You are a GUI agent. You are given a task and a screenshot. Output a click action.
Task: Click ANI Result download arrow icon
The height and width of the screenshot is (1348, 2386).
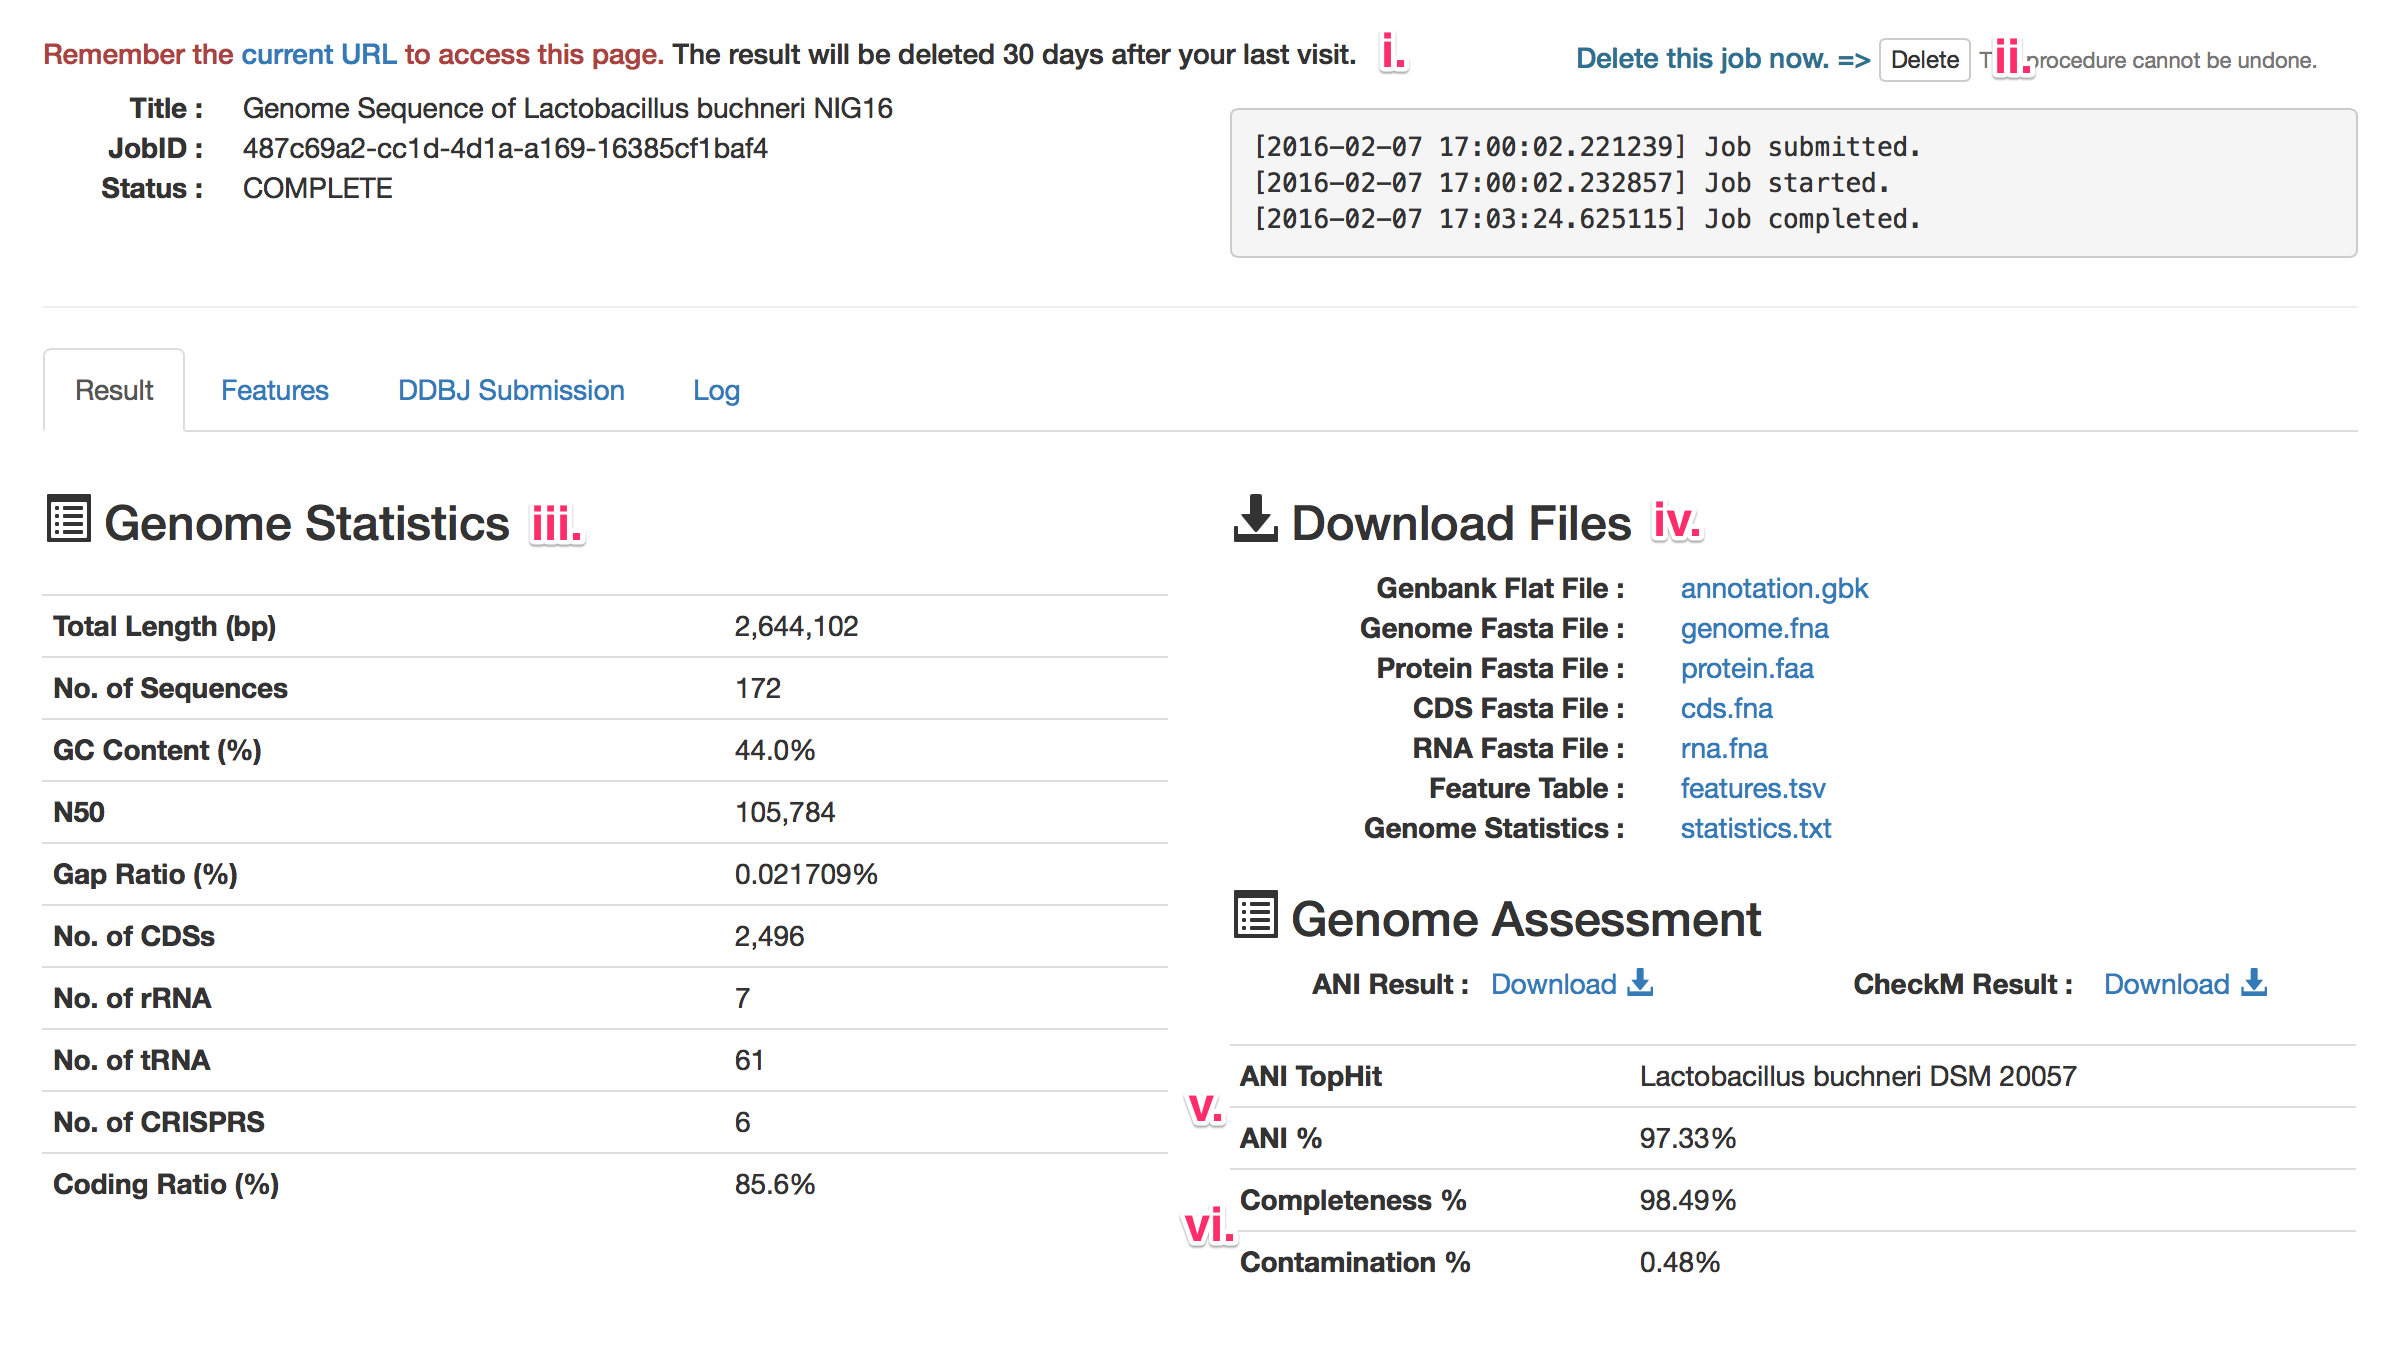click(1640, 982)
